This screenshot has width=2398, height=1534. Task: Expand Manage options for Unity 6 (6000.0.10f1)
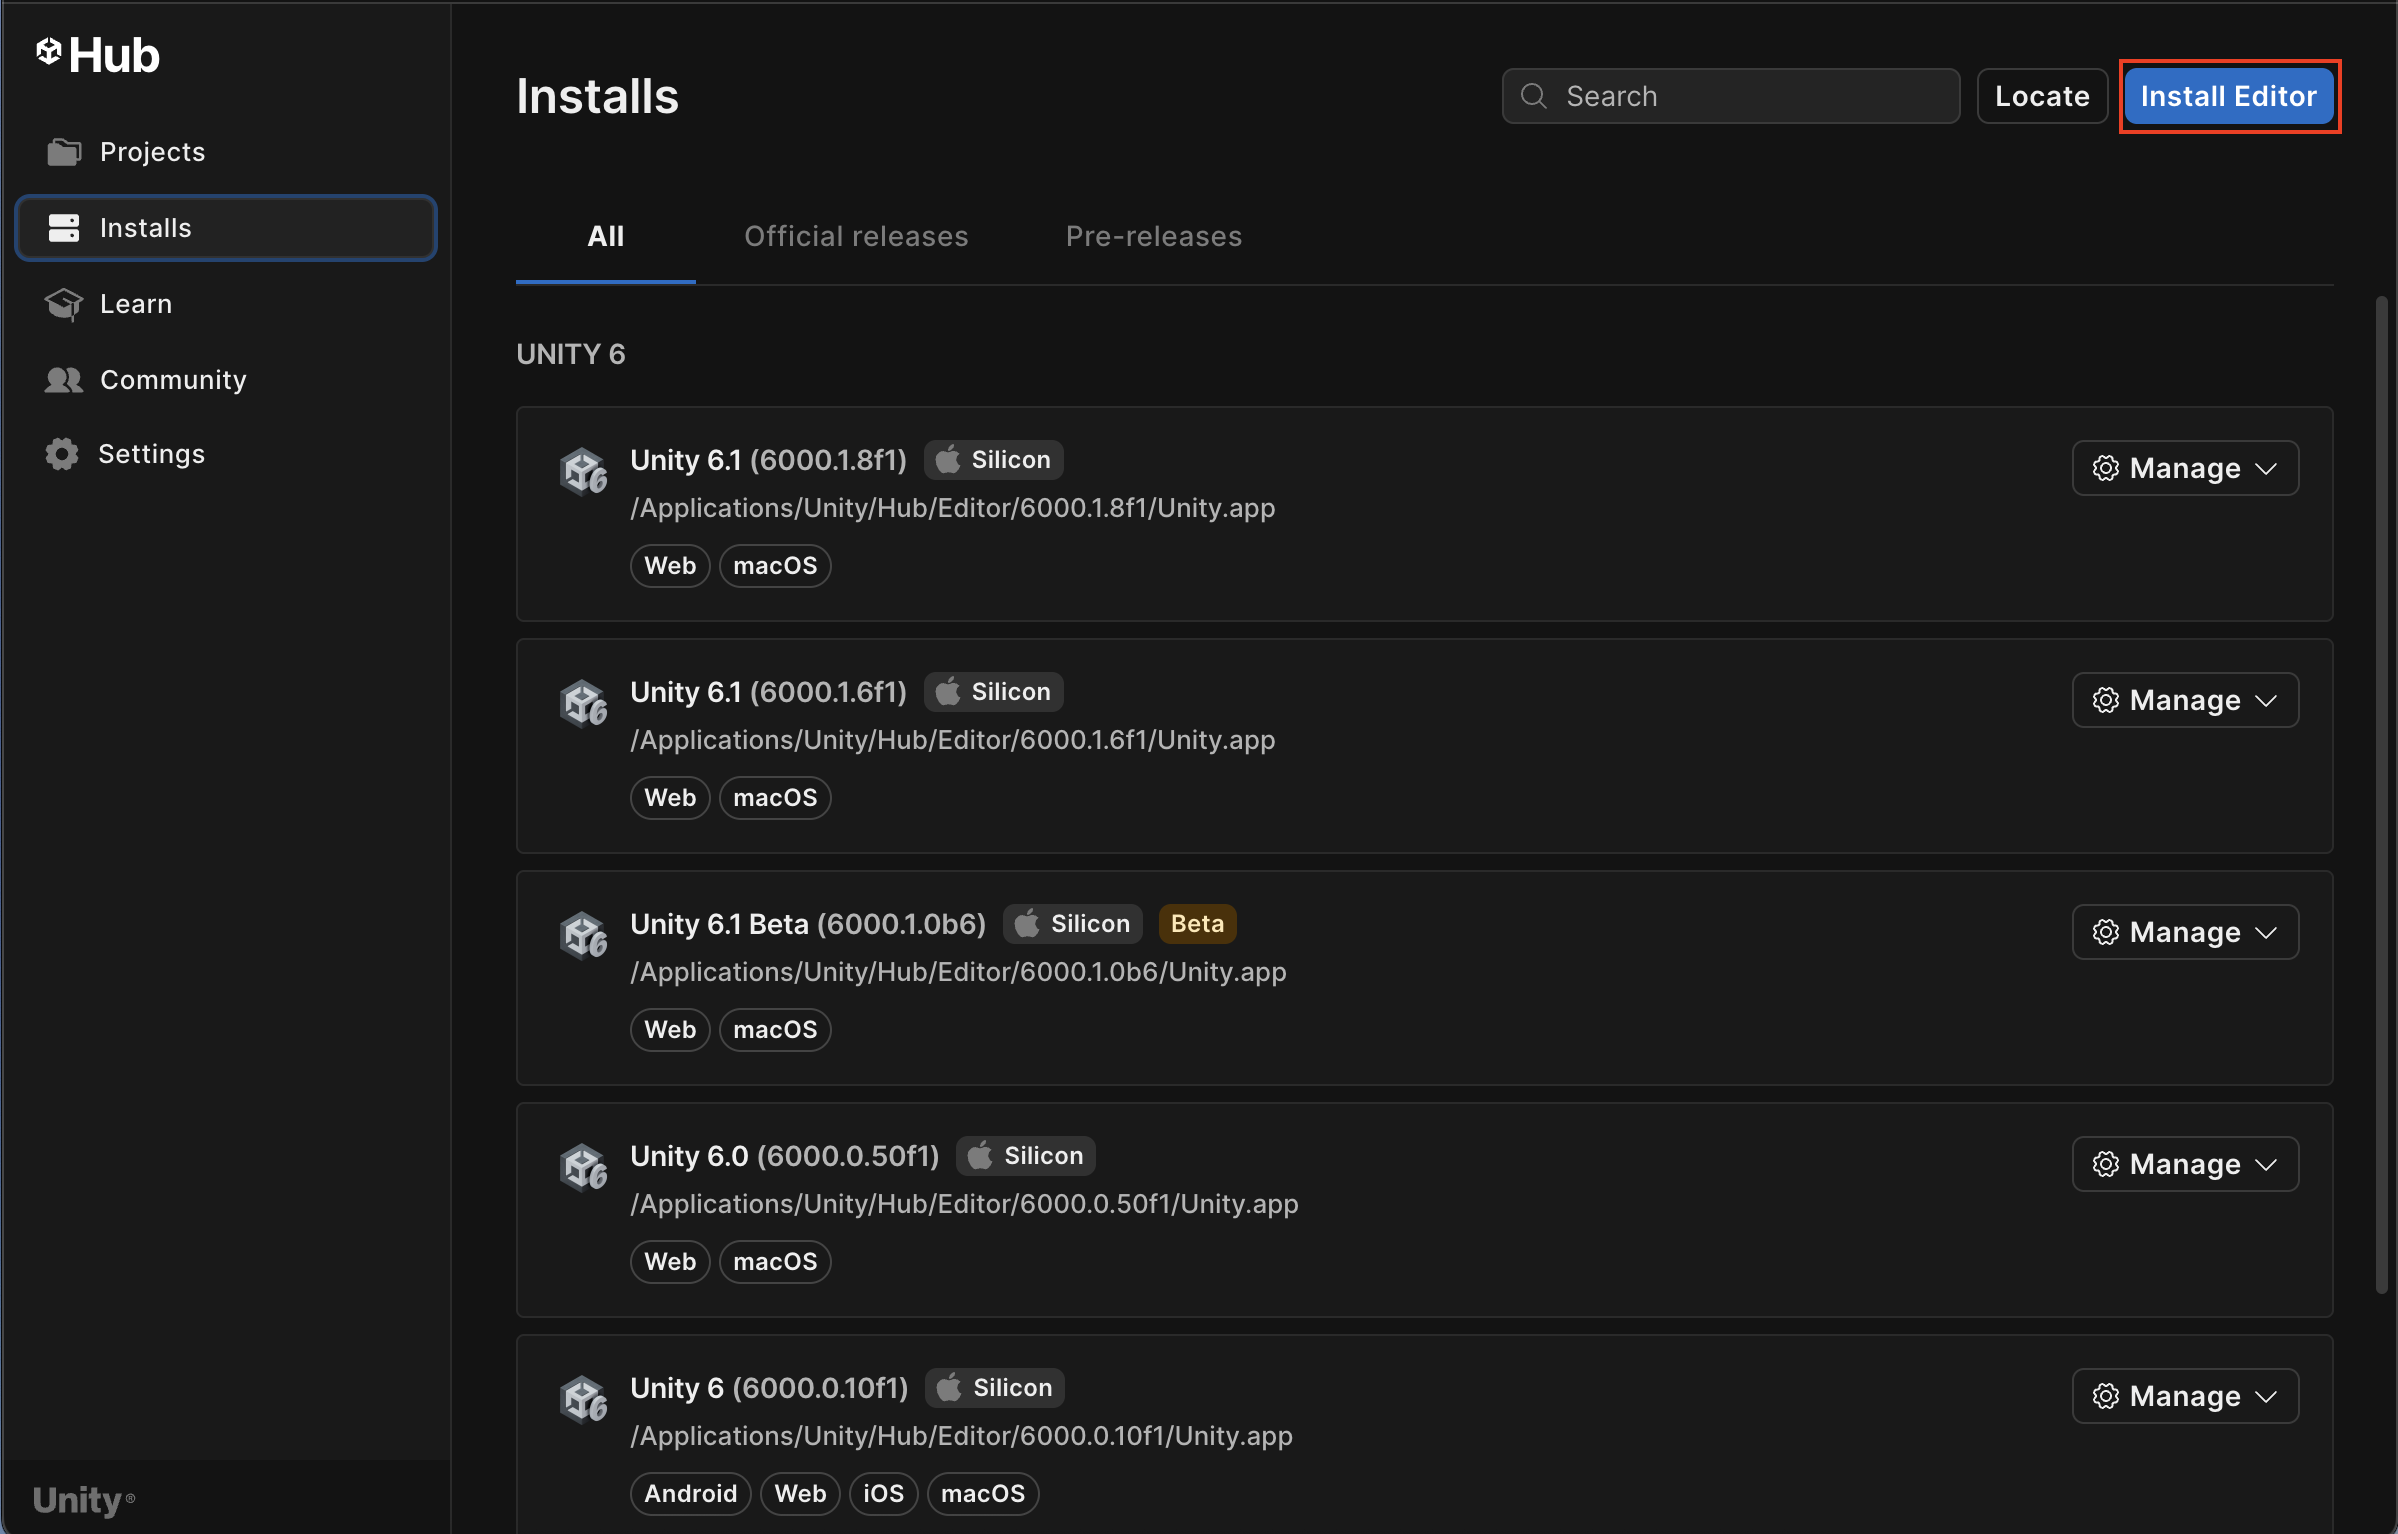pyautogui.click(x=2184, y=1395)
